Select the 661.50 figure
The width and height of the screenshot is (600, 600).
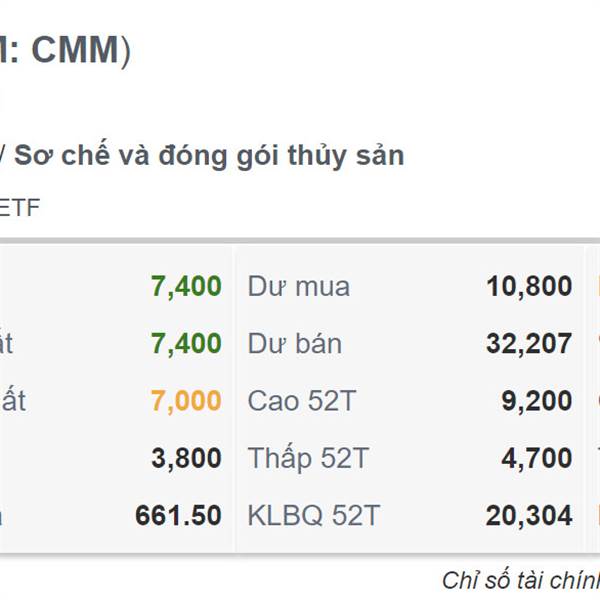(x=178, y=515)
